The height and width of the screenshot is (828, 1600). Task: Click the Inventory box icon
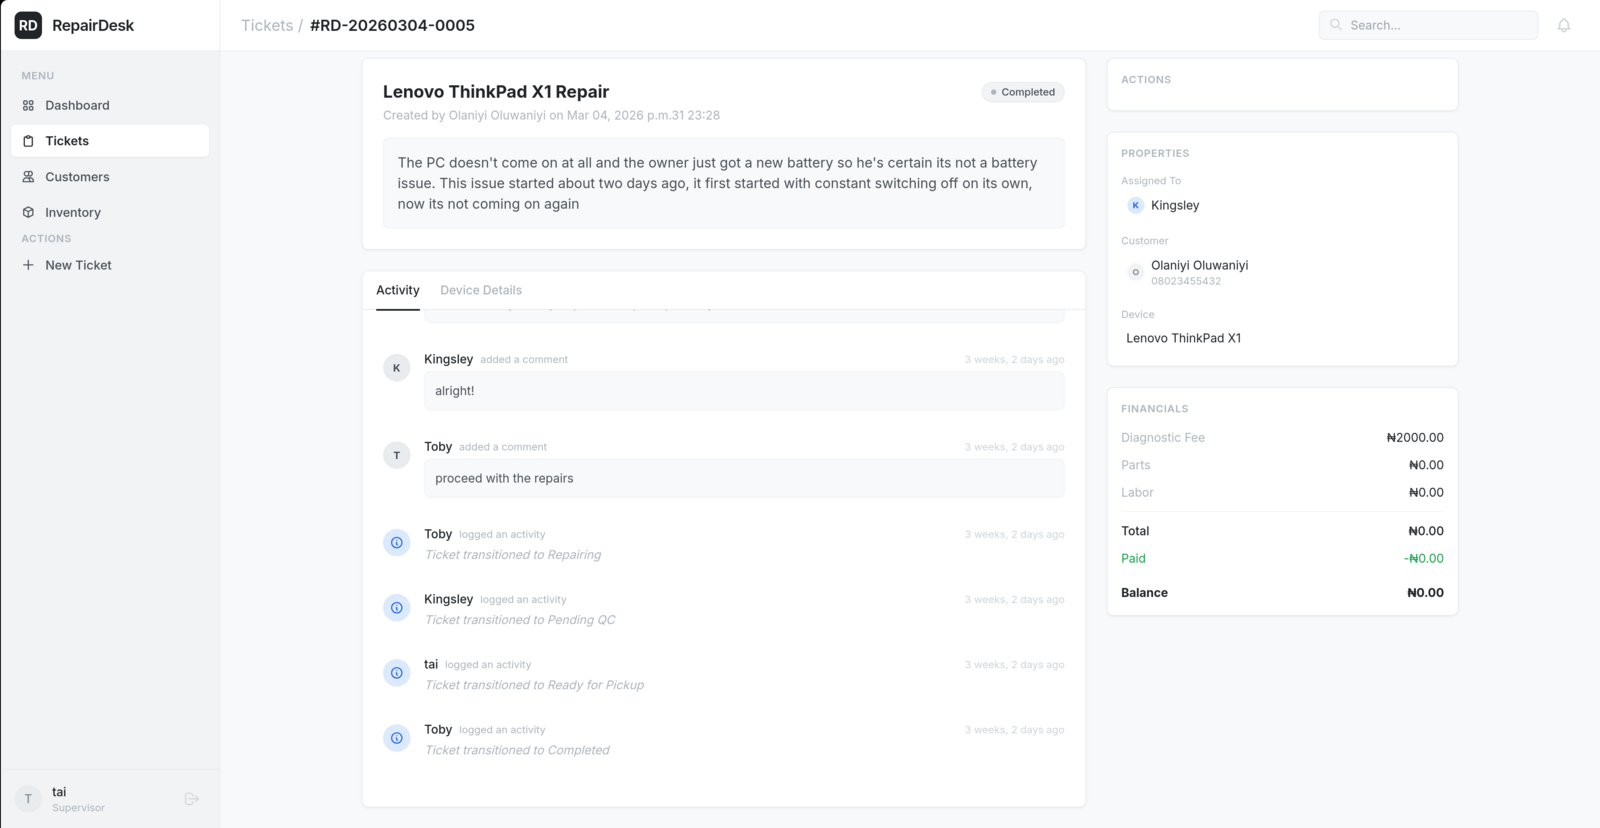[x=28, y=212]
